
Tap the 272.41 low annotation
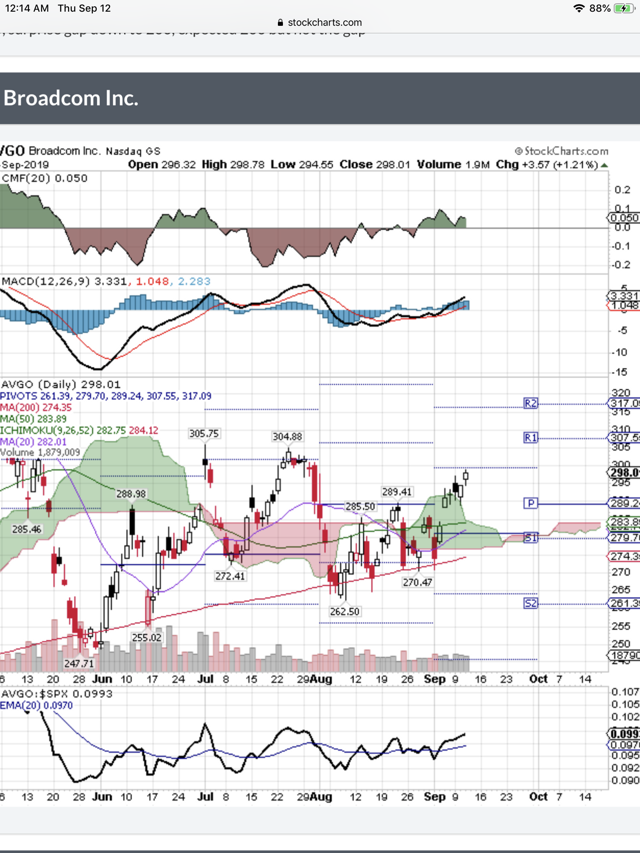(x=230, y=576)
